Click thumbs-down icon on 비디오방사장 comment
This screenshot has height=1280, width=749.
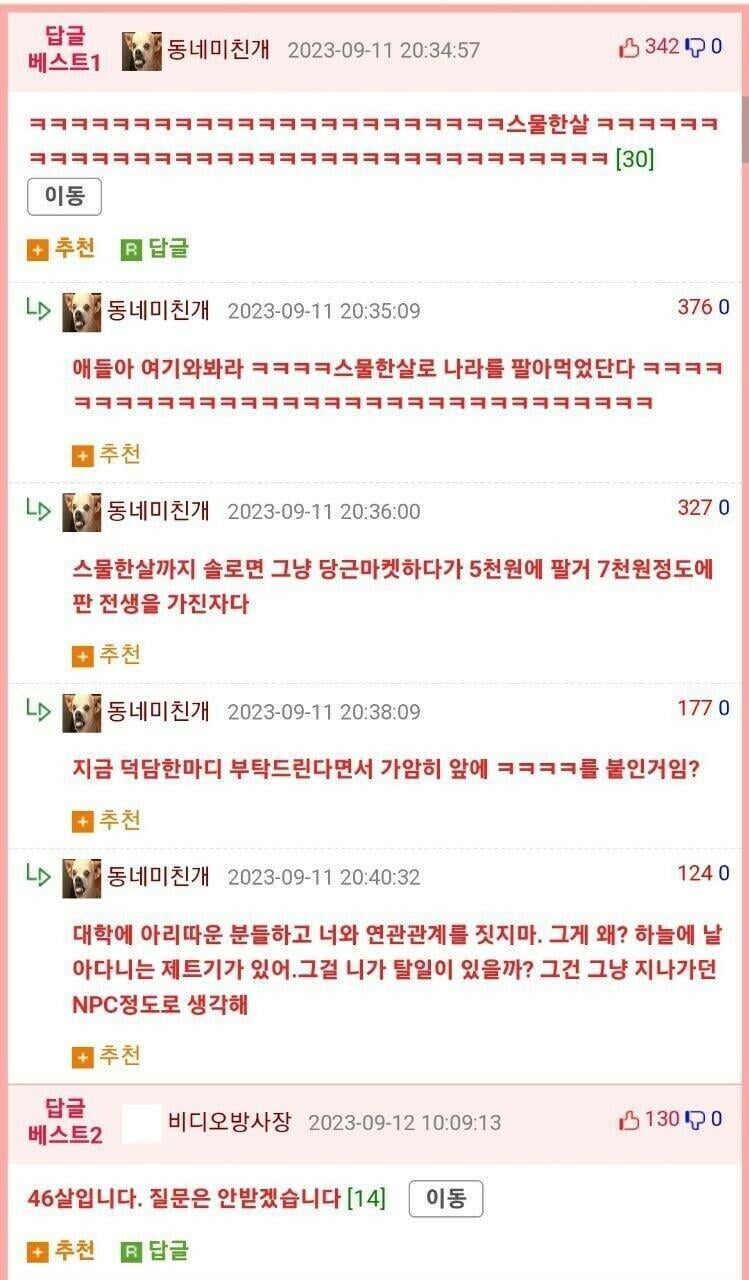(x=695, y=1120)
